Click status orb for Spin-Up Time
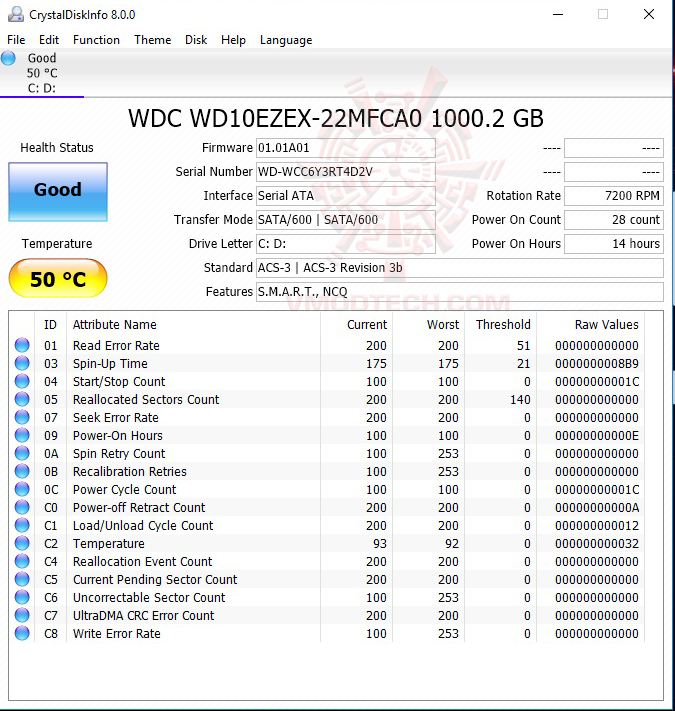Screen dimensions: 675x711 coord(22,363)
